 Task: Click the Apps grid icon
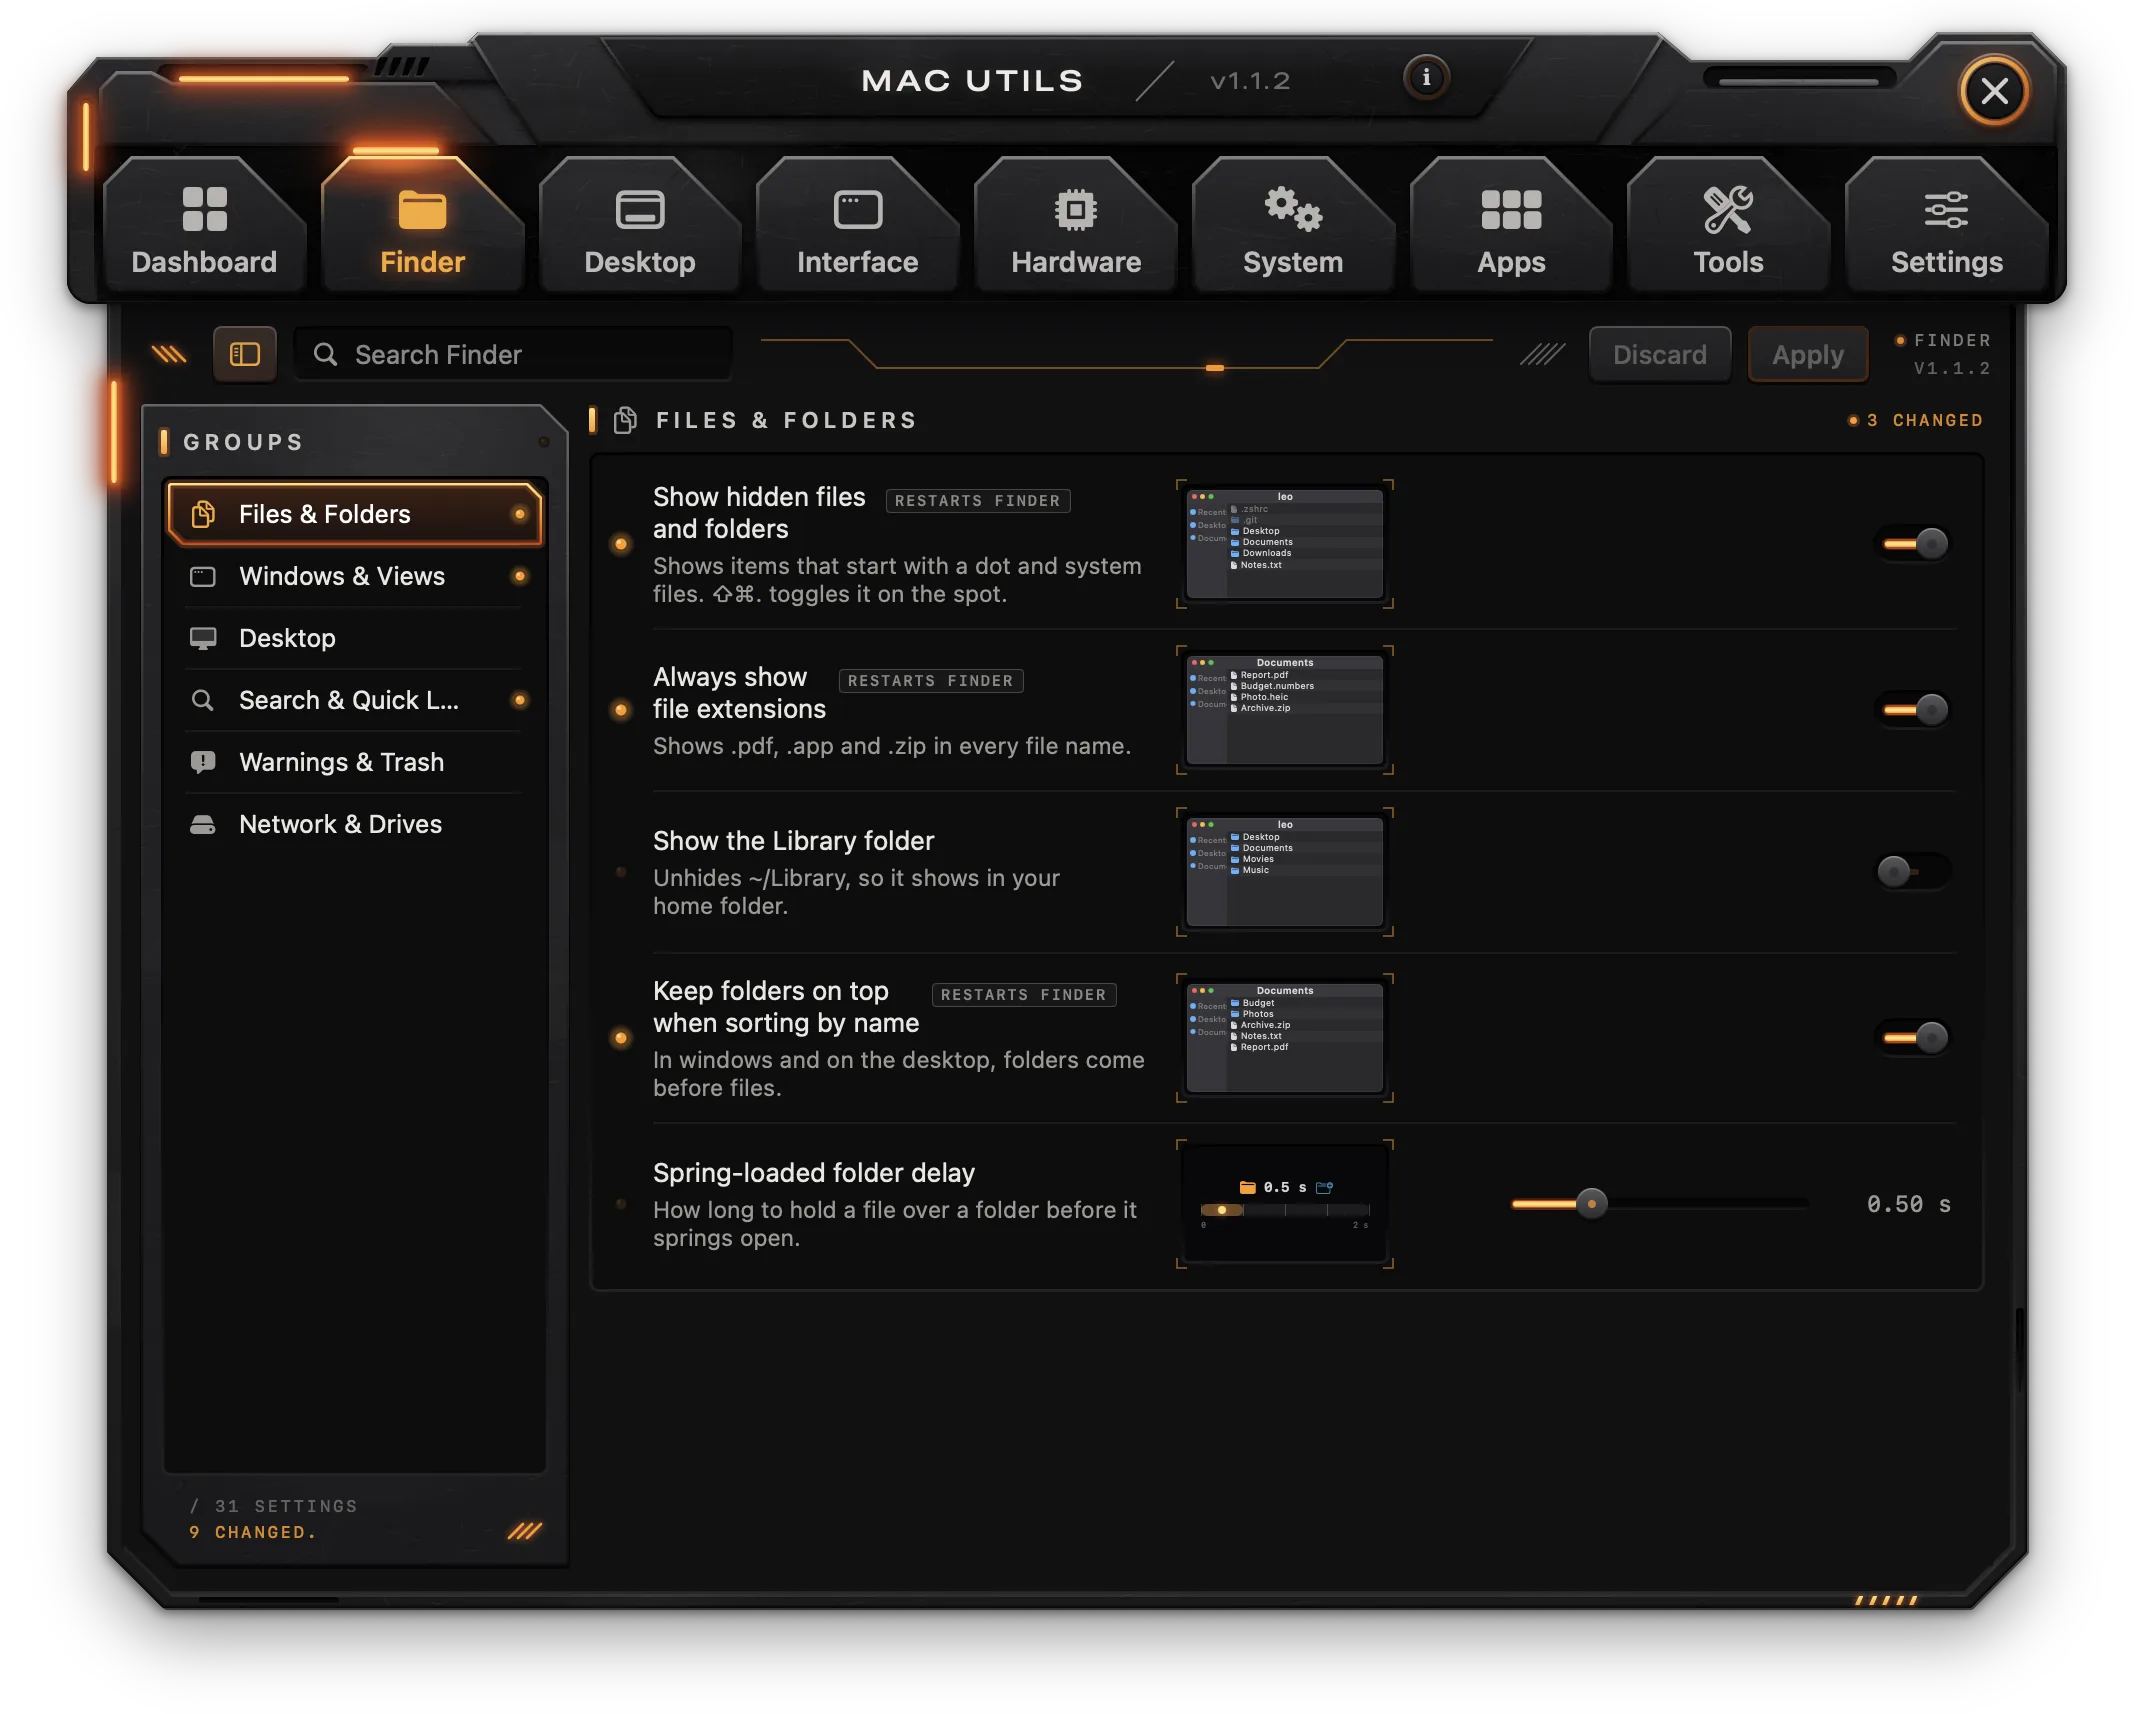coord(1511,209)
